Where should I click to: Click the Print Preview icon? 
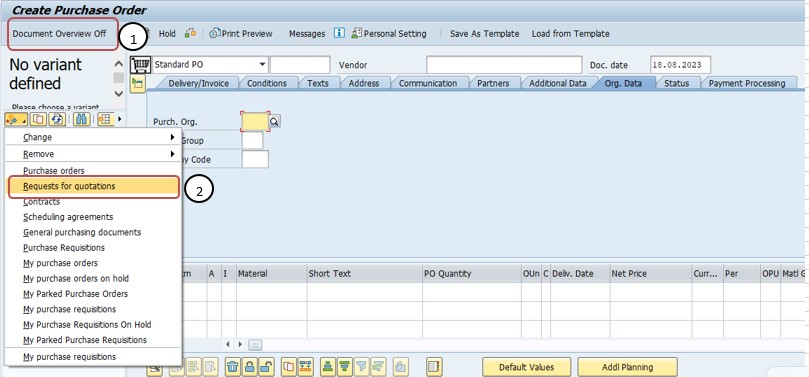click(215, 34)
